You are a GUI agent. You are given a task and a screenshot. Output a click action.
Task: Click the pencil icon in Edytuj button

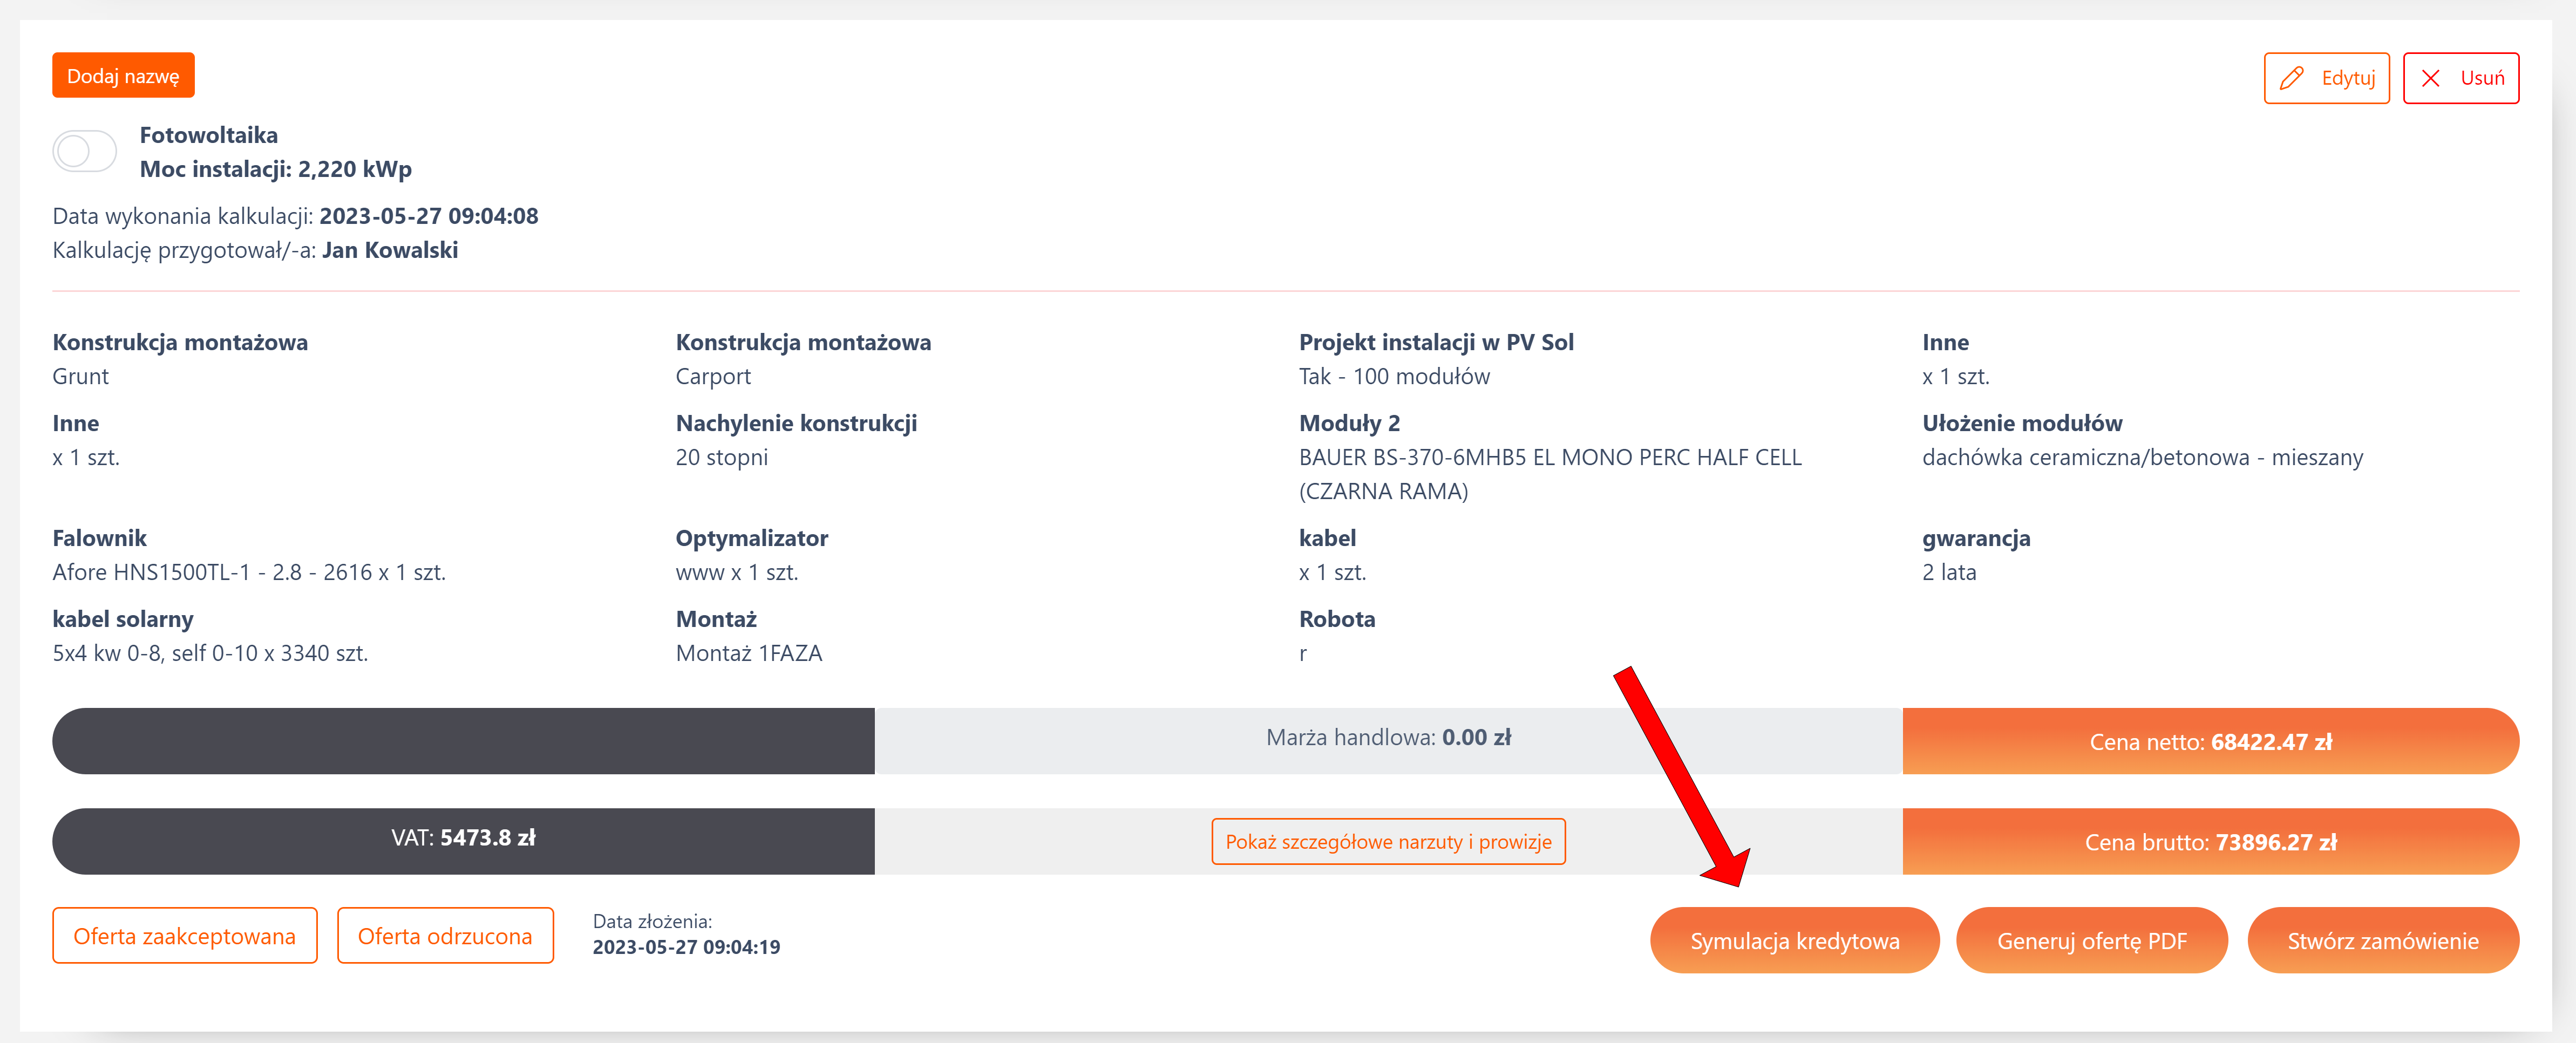pyautogui.click(x=2291, y=78)
